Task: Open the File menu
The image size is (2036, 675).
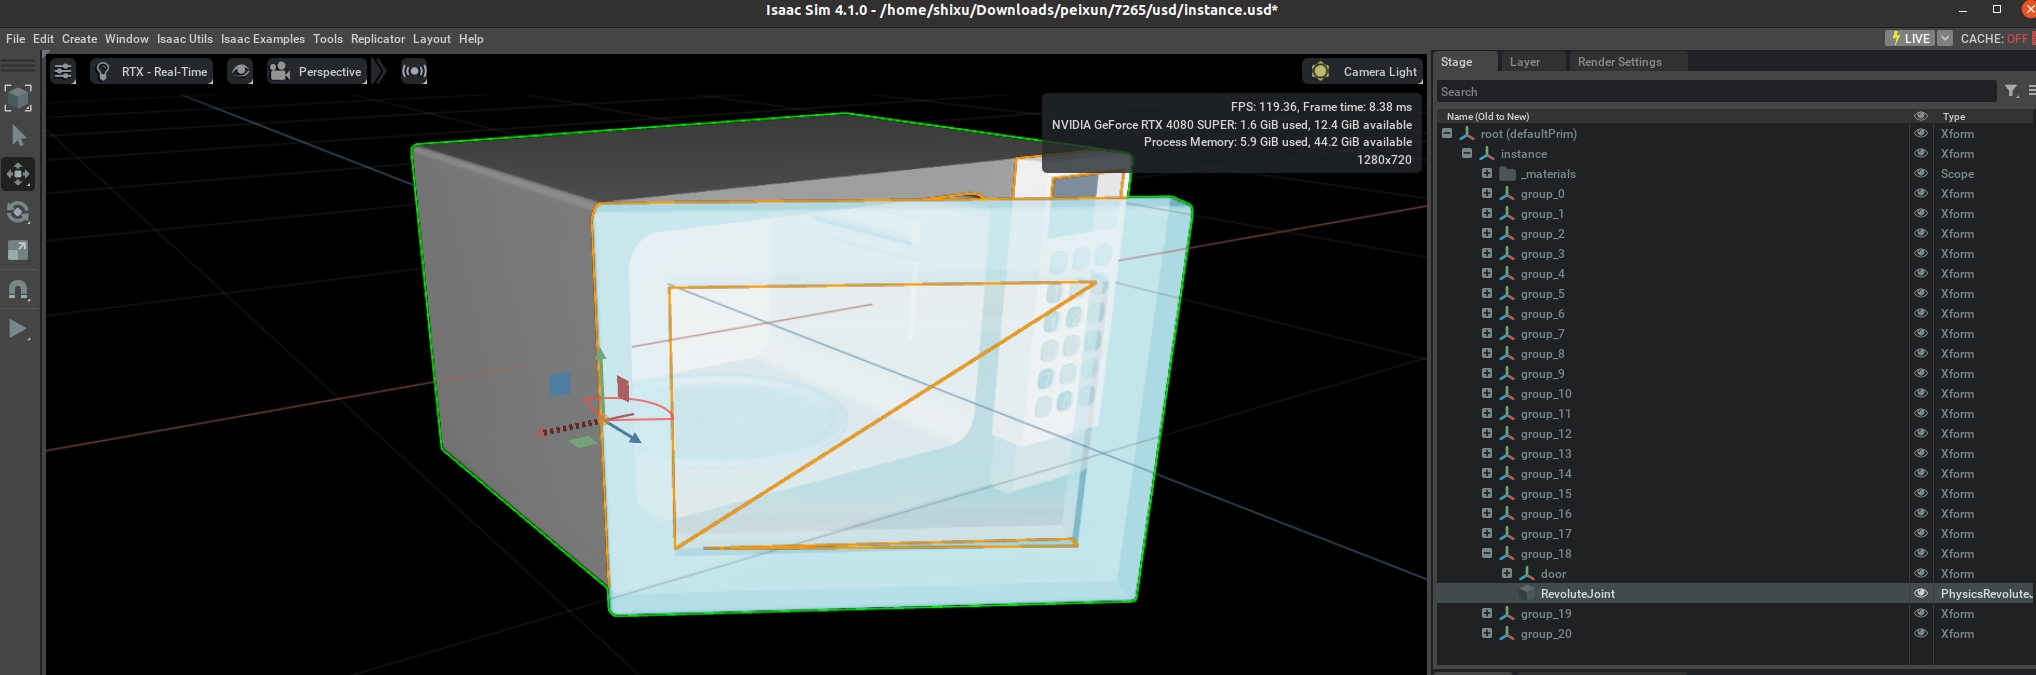Action: pyautogui.click(x=16, y=39)
